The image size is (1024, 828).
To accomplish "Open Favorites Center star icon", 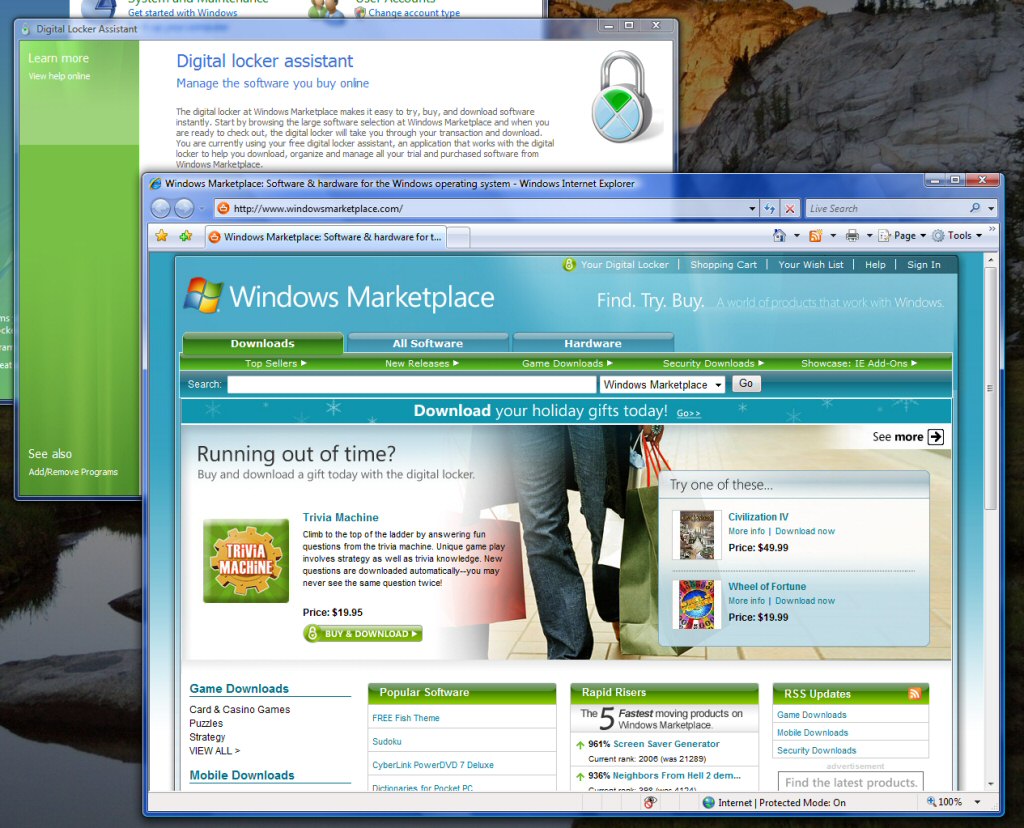I will [161, 236].
